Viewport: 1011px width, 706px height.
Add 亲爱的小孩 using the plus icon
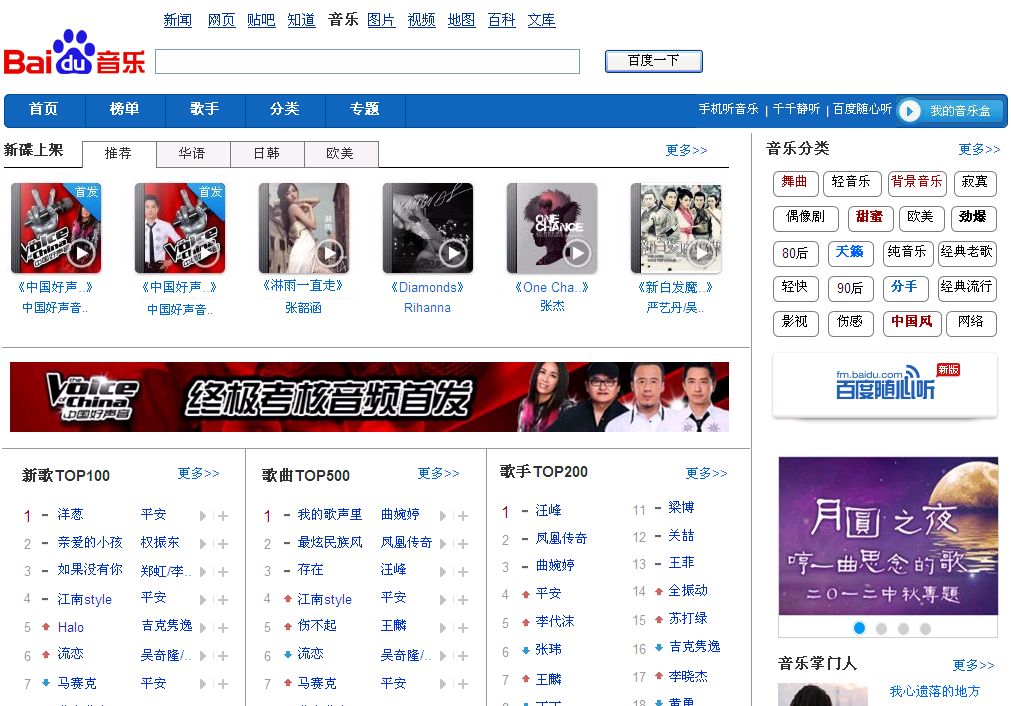pyautogui.click(x=222, y=544)
